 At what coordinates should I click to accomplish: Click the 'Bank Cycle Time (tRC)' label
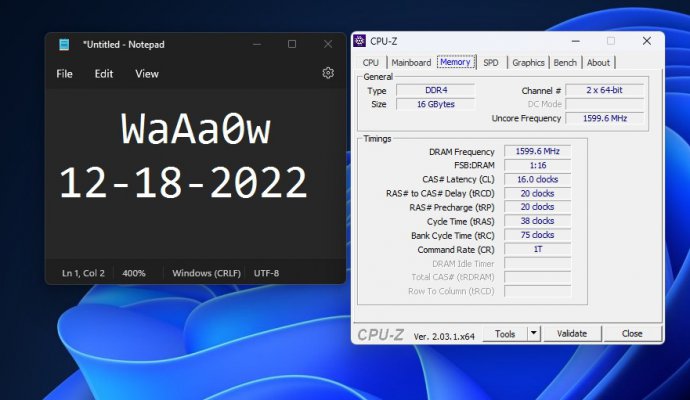click(x=453, y=236)
